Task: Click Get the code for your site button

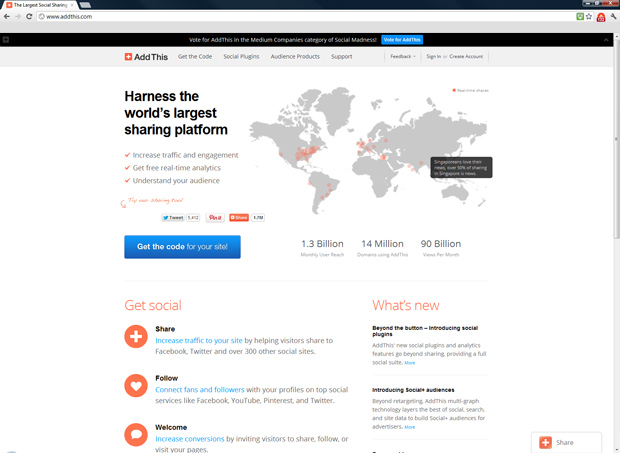Action: tap(182, 247)
